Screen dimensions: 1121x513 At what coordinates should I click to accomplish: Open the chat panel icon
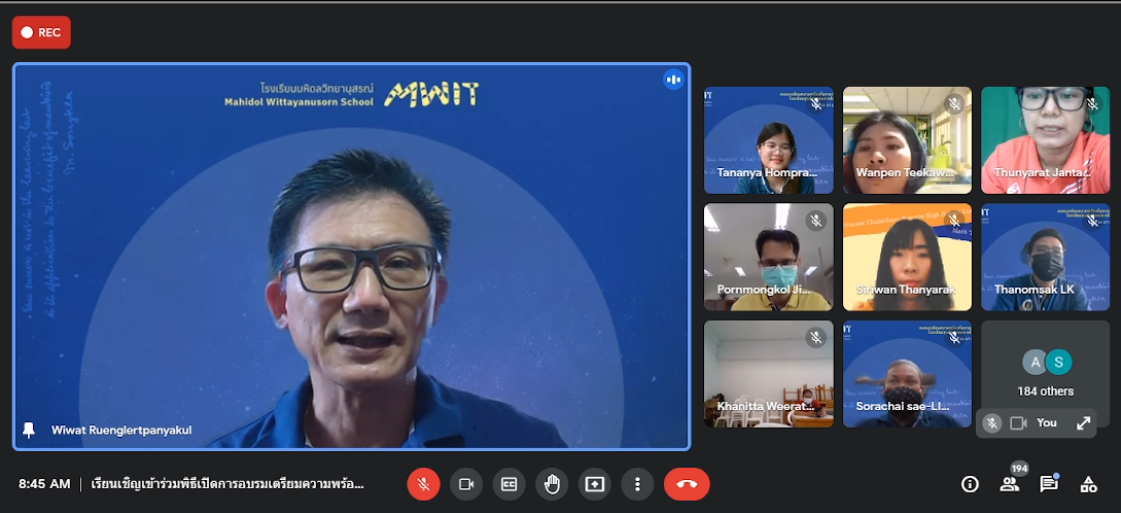click(1048, 484)
